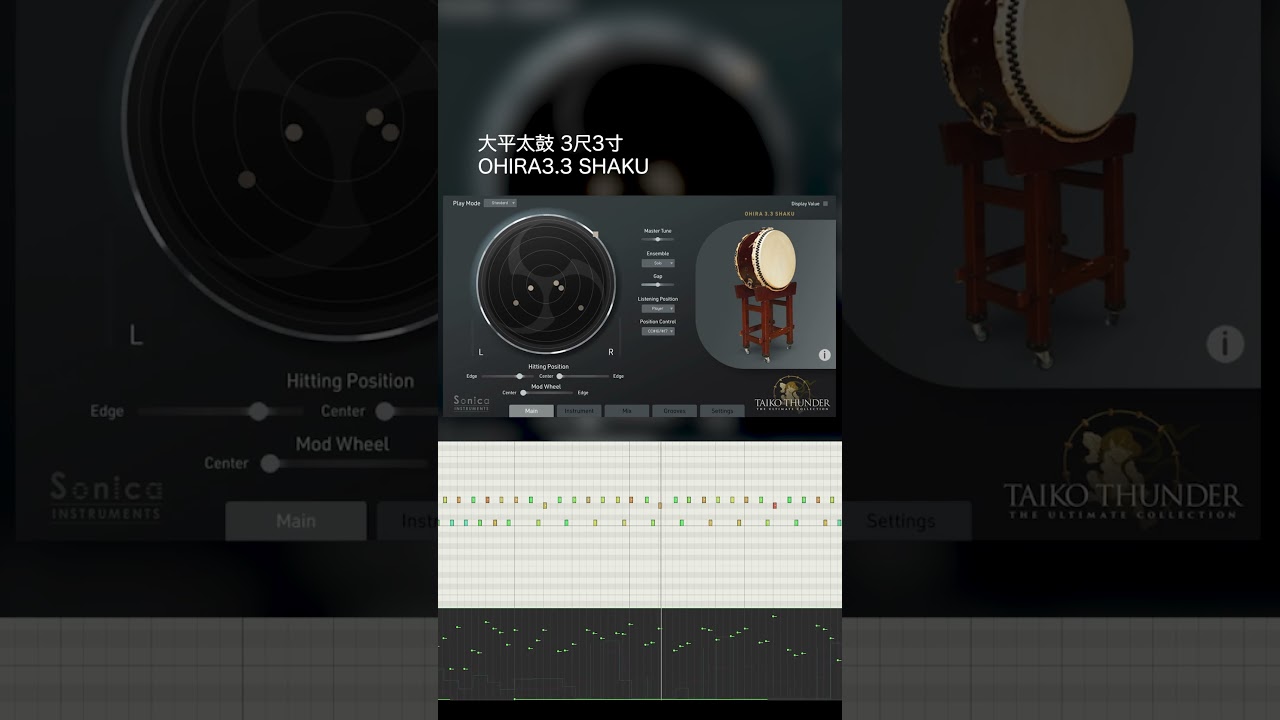Open the Play Mode dropdown set to Standard
1280x720 pixels.
(500, 203)
